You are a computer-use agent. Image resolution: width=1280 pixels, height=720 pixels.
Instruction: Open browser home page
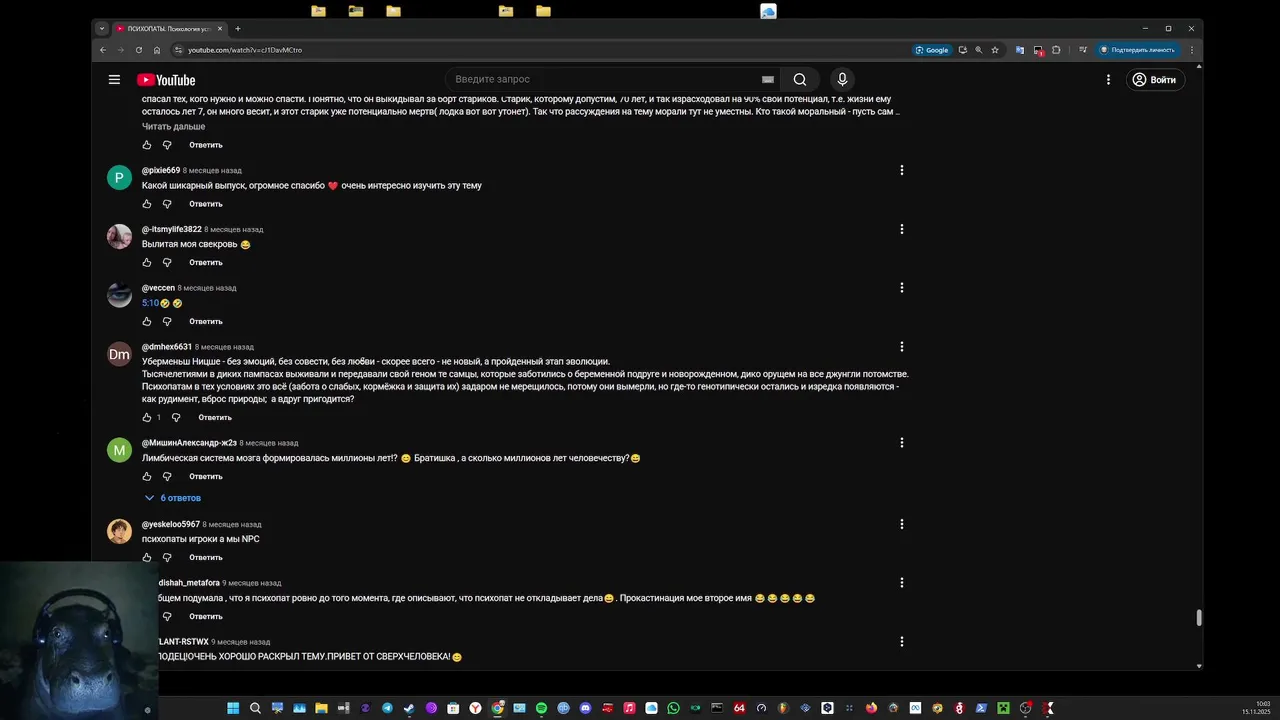tap(157, 50)
